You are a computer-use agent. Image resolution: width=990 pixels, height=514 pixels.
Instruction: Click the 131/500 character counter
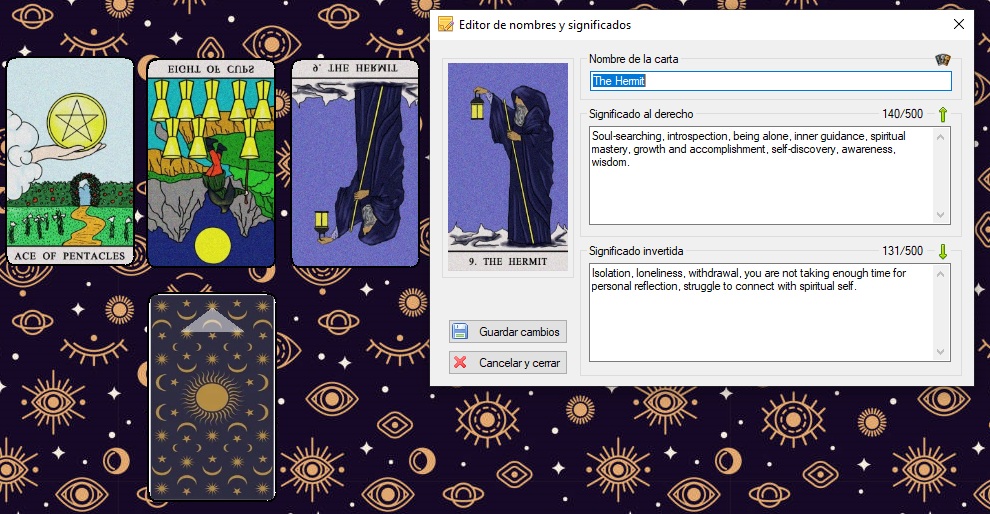pyautogui.click(x=902, y=251)
